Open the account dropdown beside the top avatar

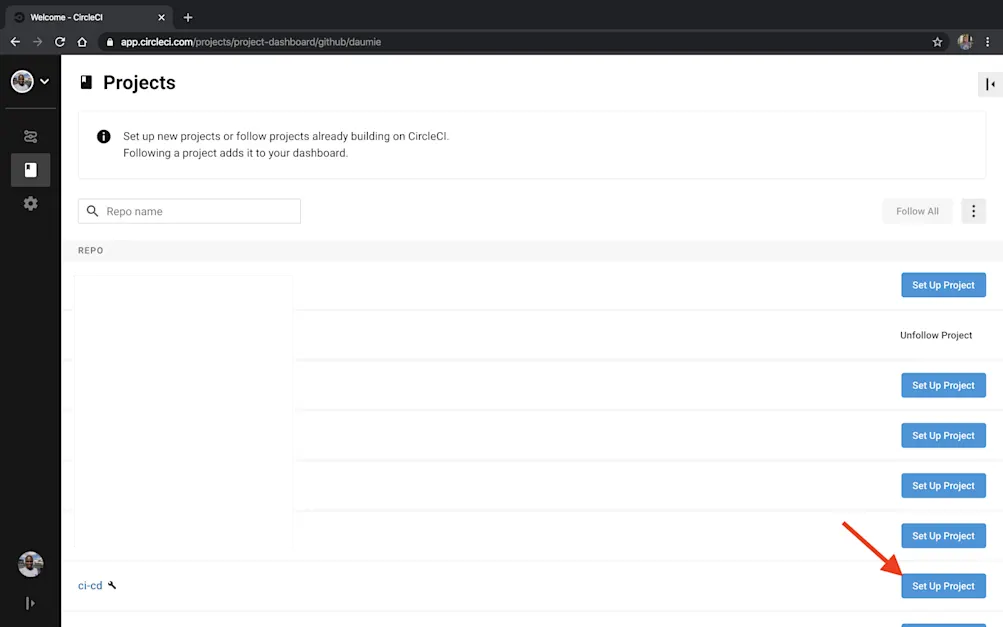pos(44,81)
